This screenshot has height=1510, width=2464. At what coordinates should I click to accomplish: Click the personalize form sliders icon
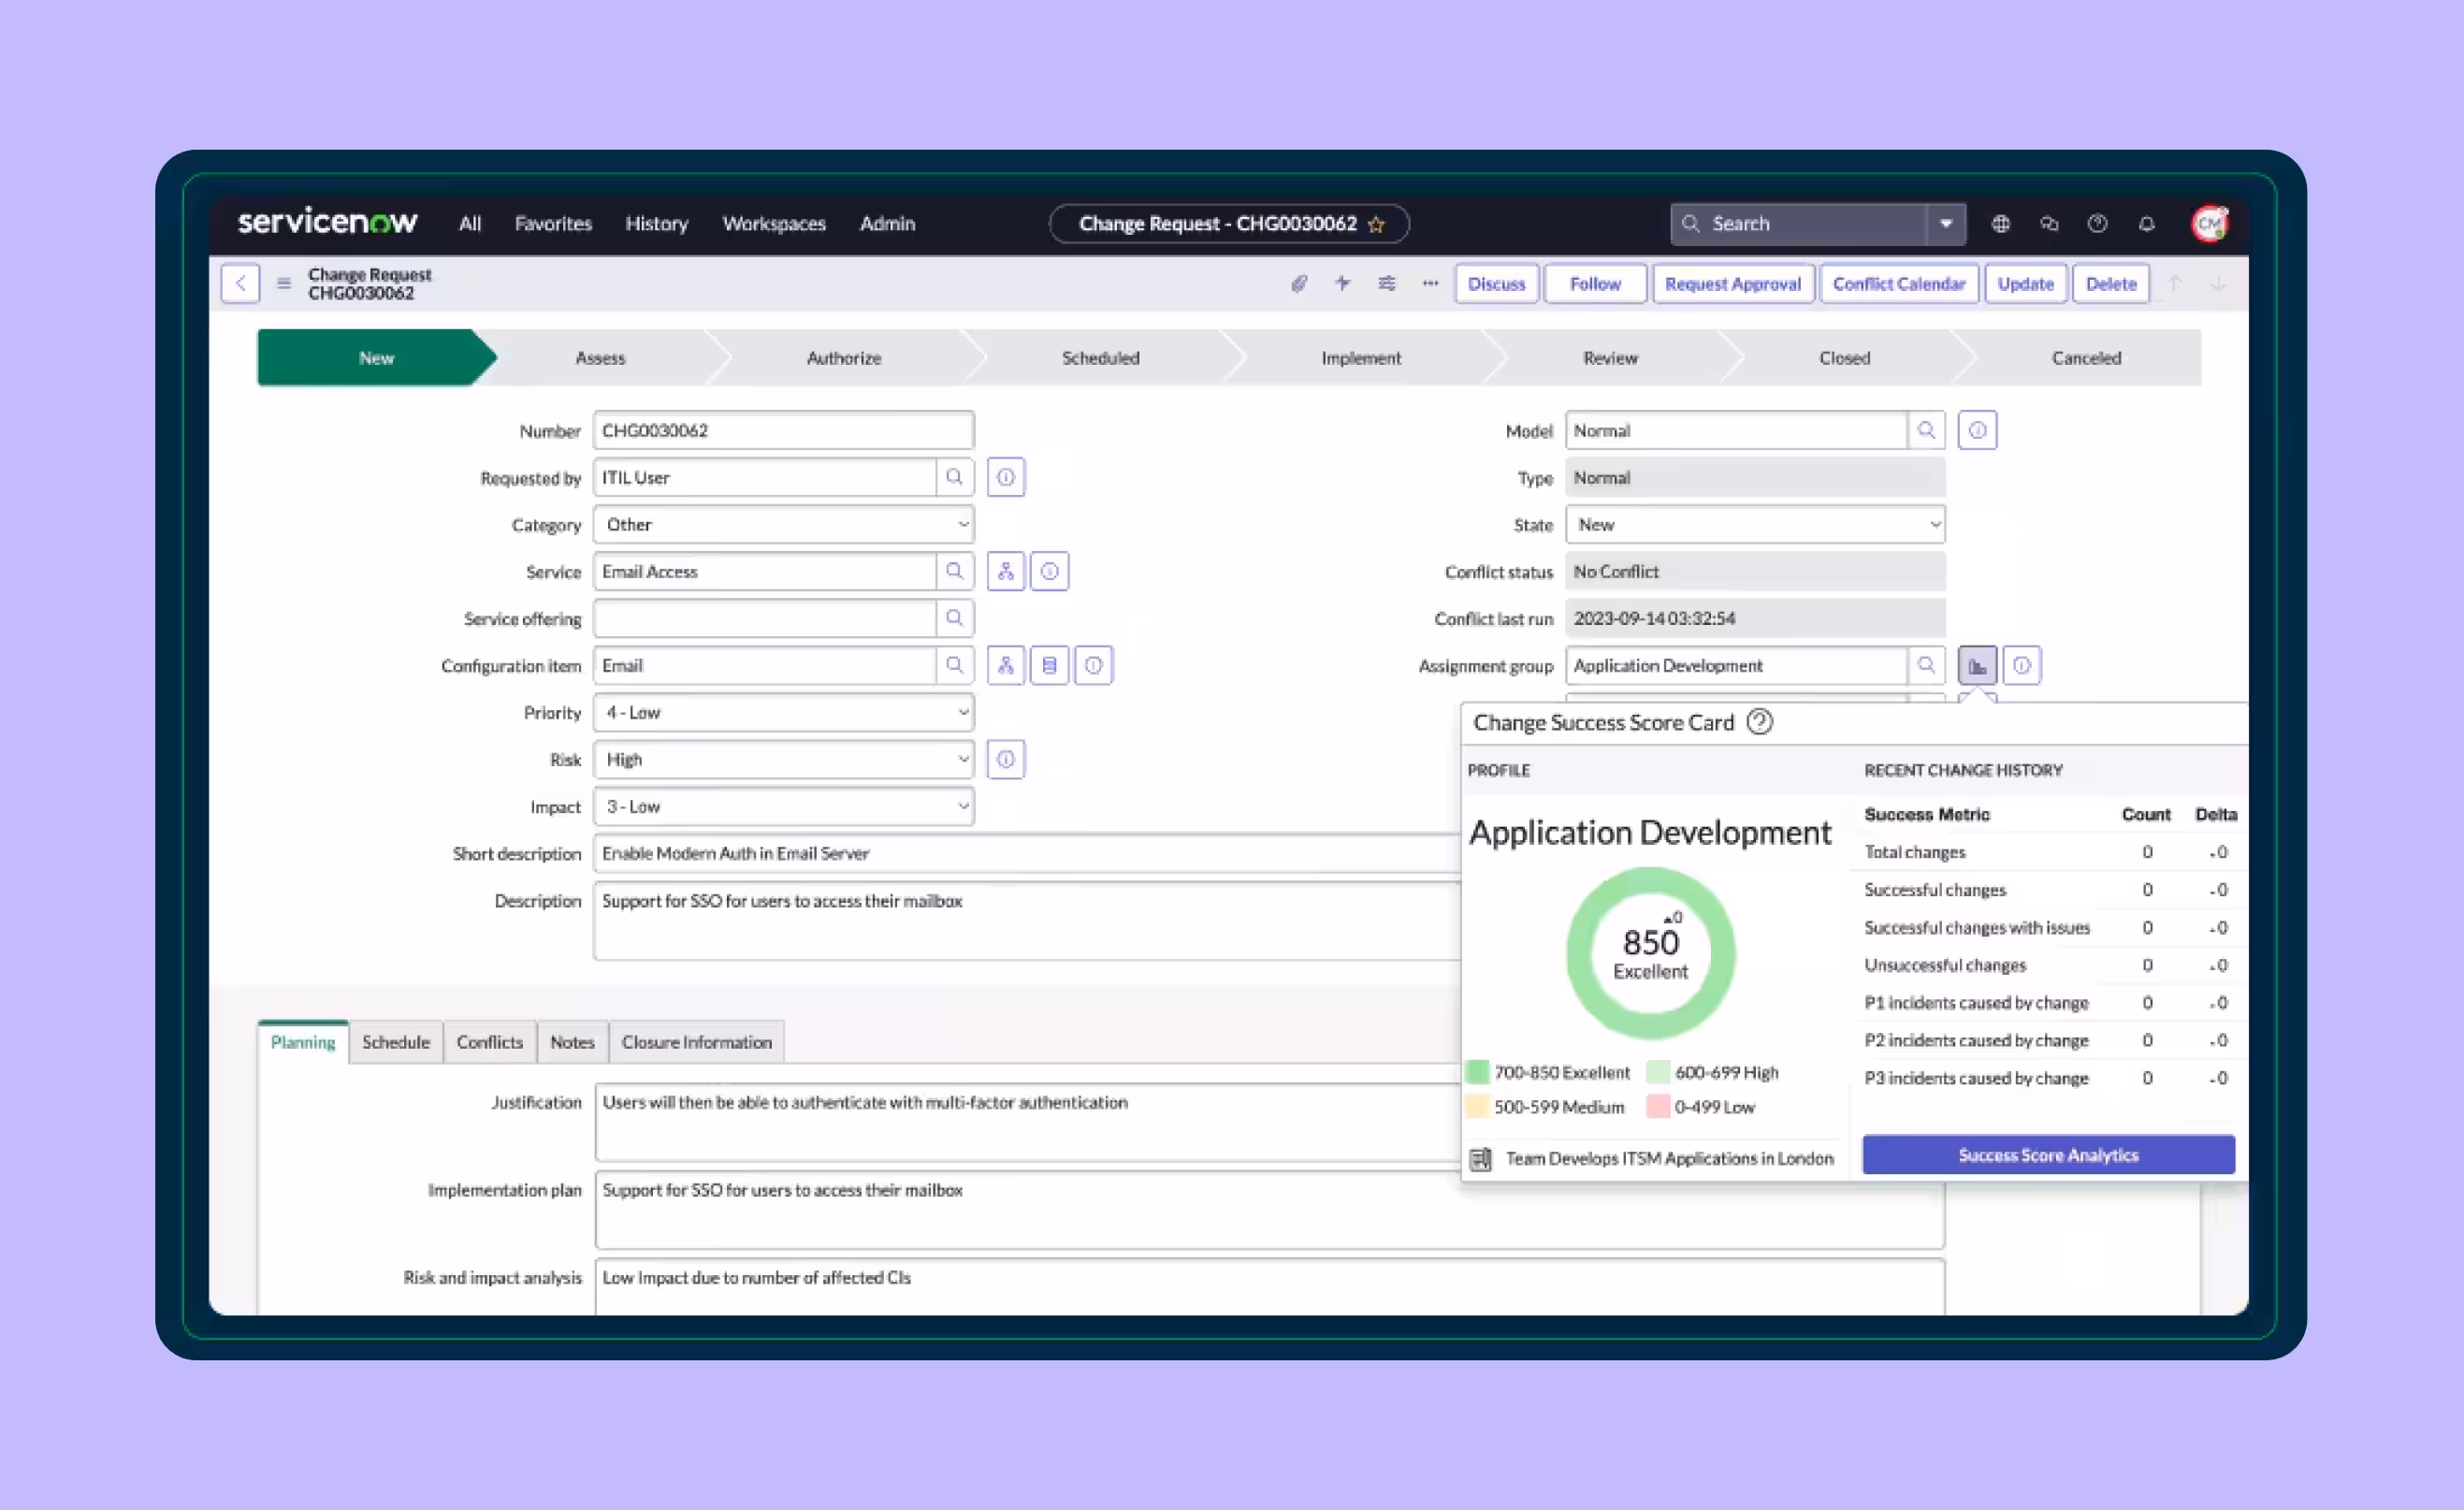1387,283
